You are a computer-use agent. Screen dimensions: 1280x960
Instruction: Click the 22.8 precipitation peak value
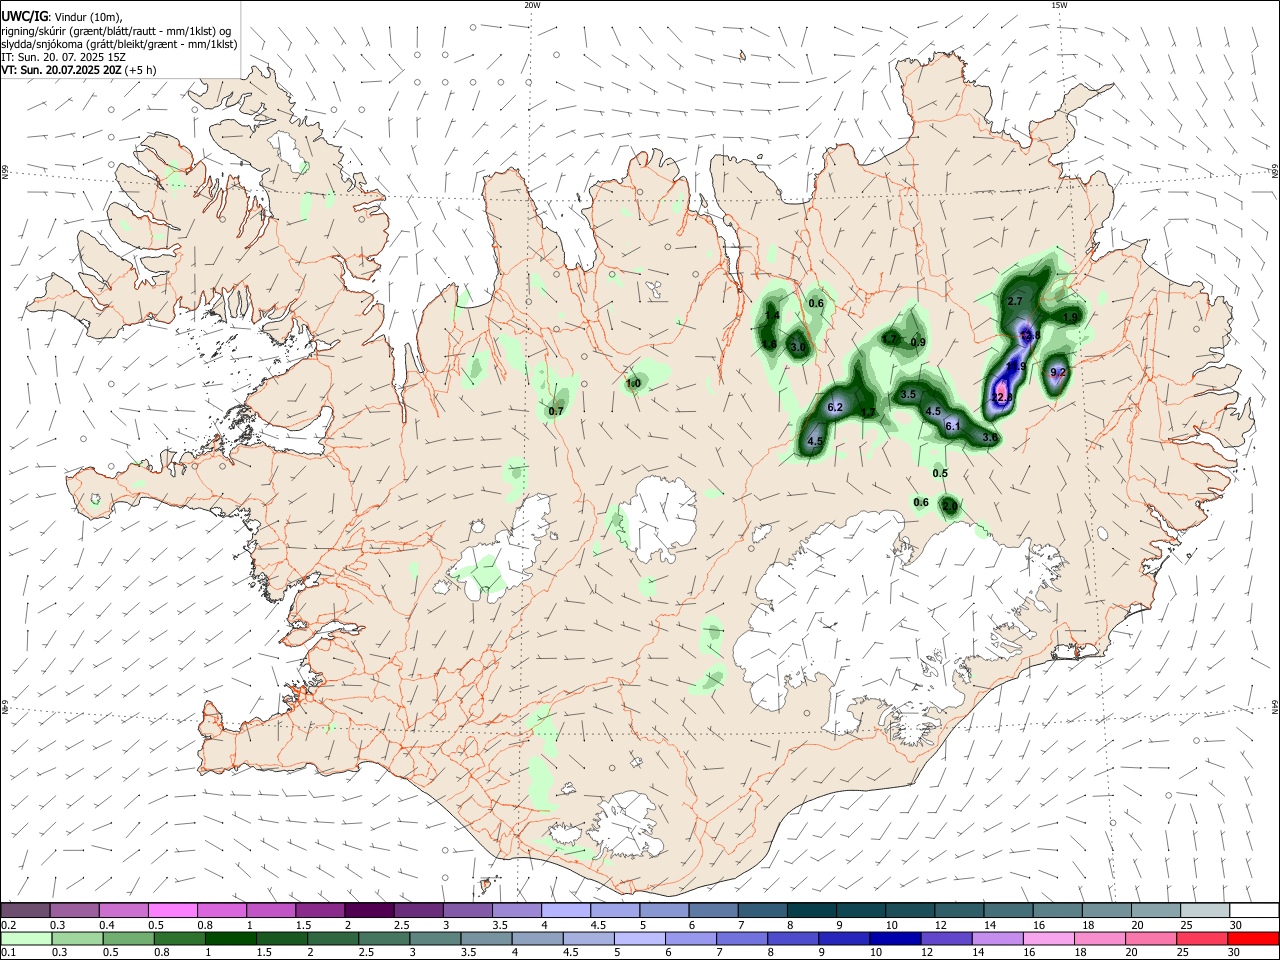[x=1002, y=397]
